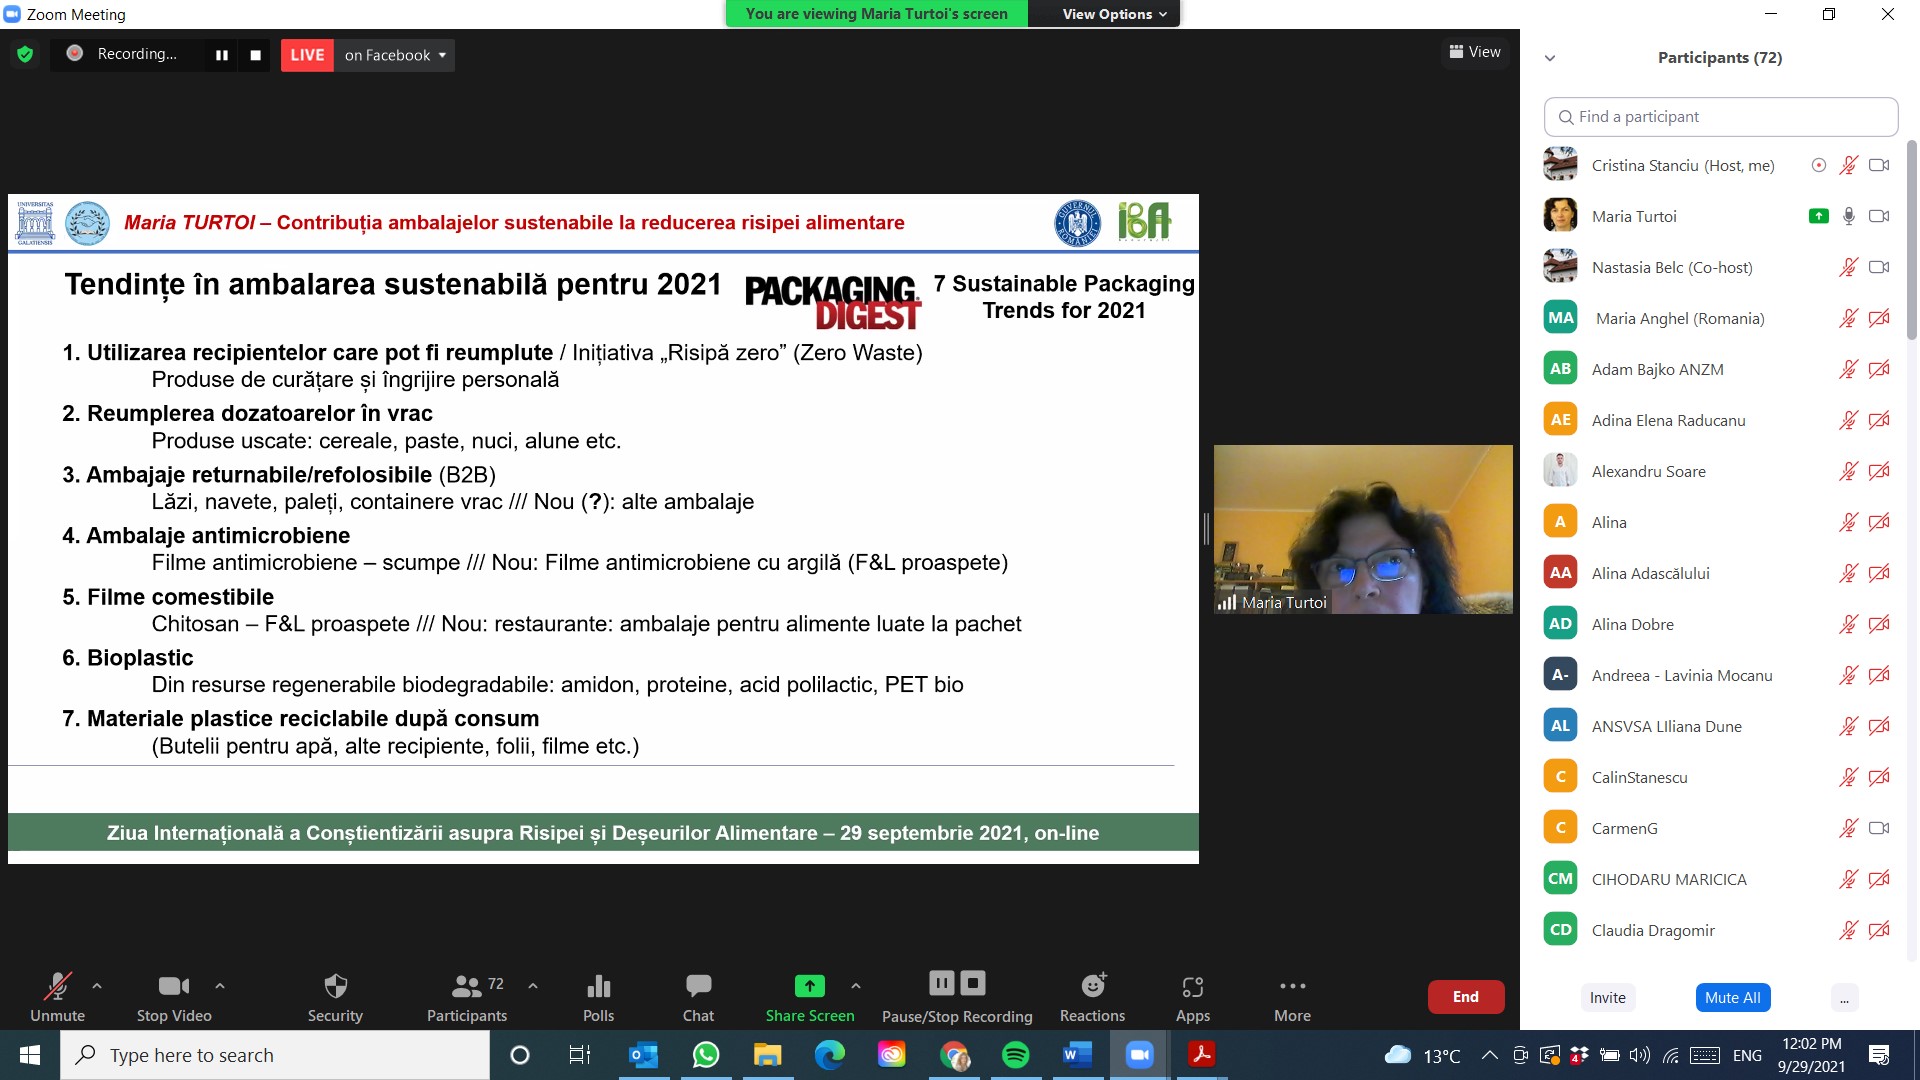
Task: Click the Invite button
Action: tap(1607, 997)
